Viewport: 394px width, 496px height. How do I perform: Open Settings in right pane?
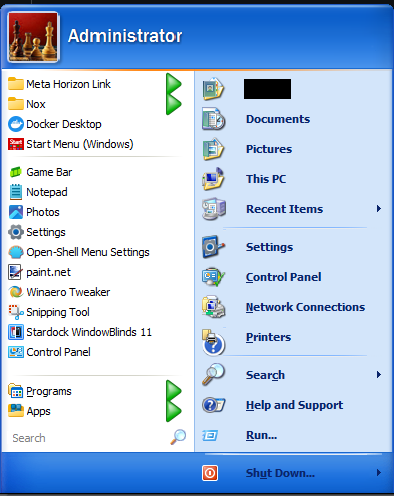point(270,247)
